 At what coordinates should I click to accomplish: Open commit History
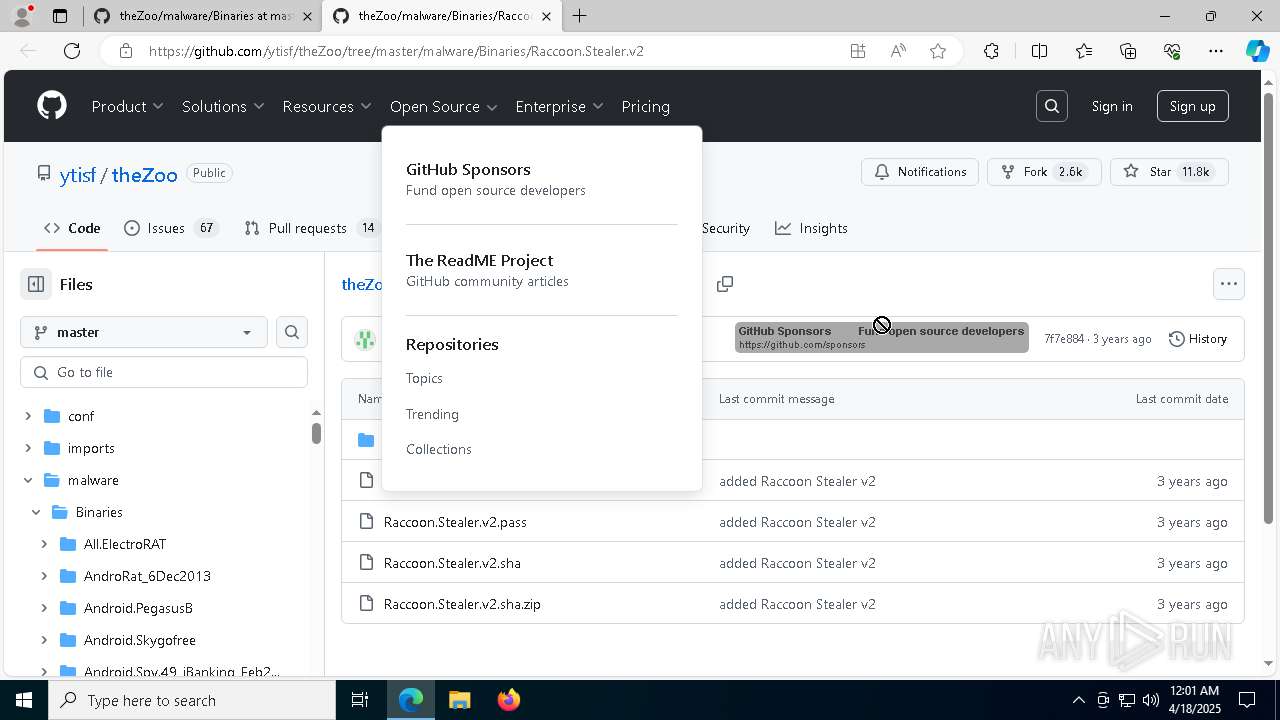tap(1198, 339)
